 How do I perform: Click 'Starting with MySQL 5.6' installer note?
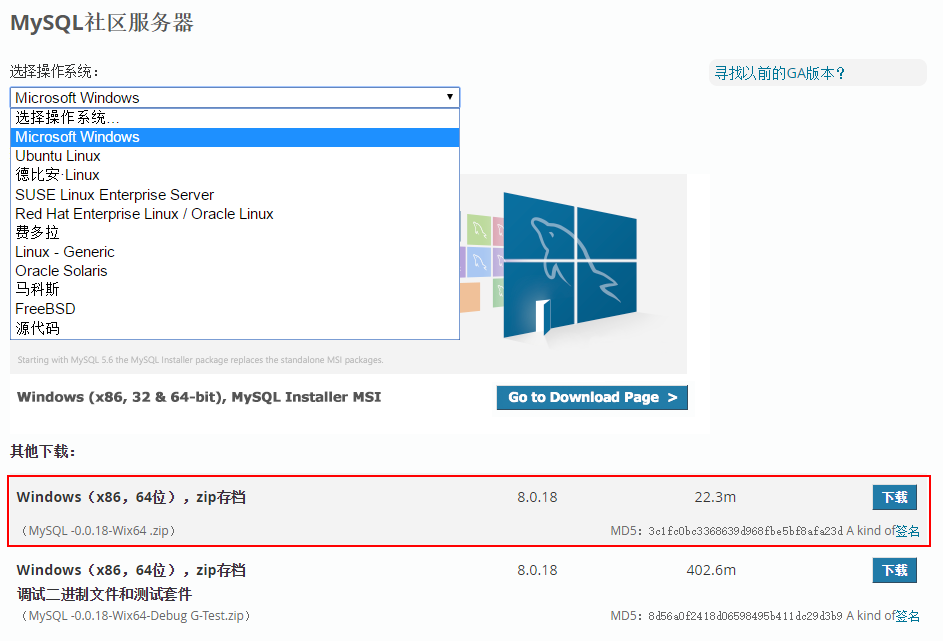200,360
